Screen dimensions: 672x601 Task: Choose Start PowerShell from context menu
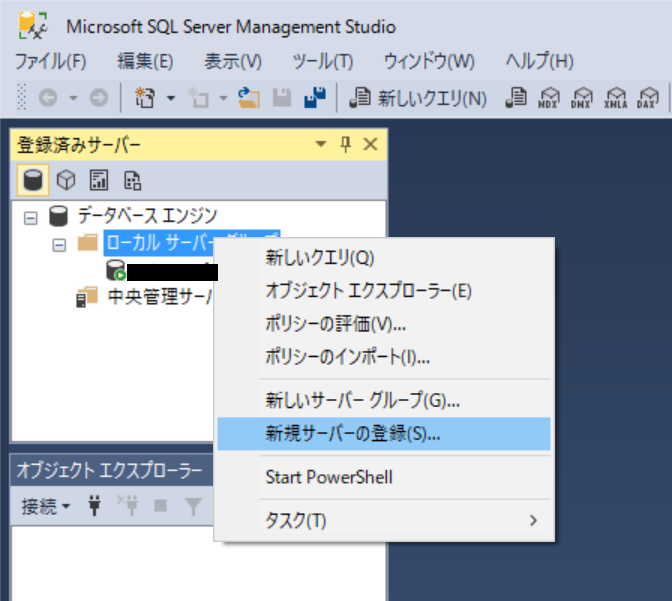tap(384, 478)
